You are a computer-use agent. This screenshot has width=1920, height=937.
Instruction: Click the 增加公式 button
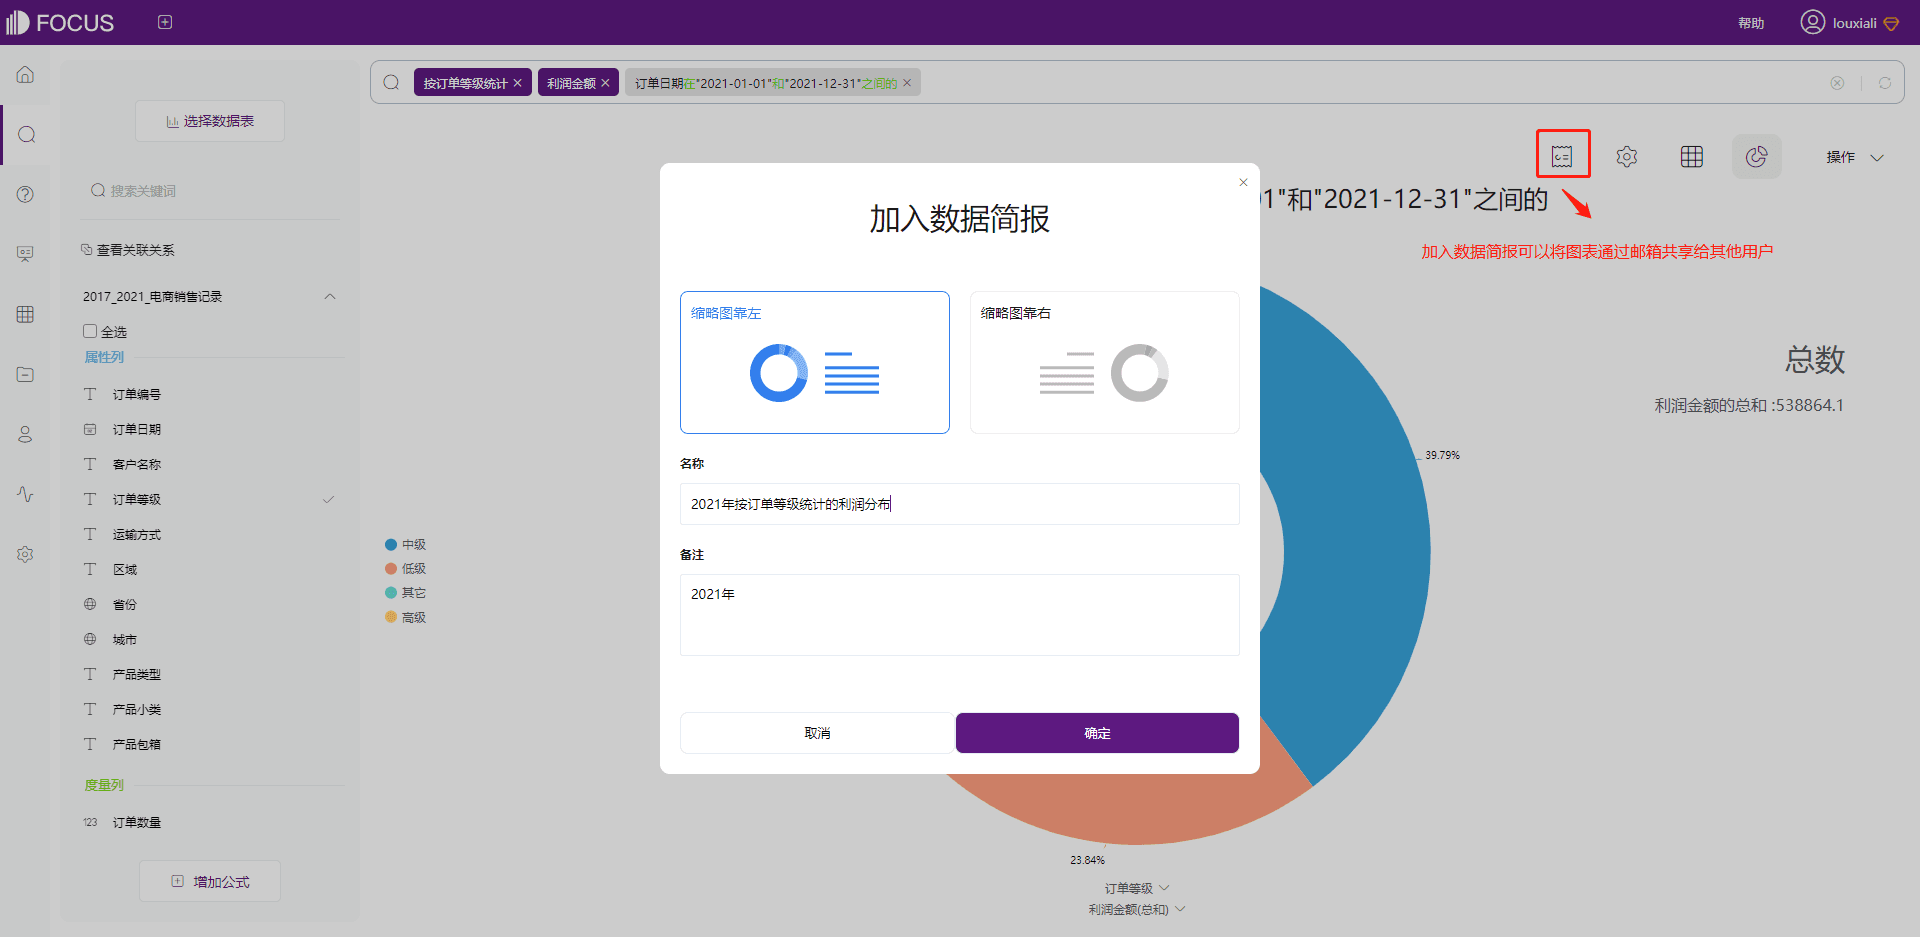[x=210, y=881]
